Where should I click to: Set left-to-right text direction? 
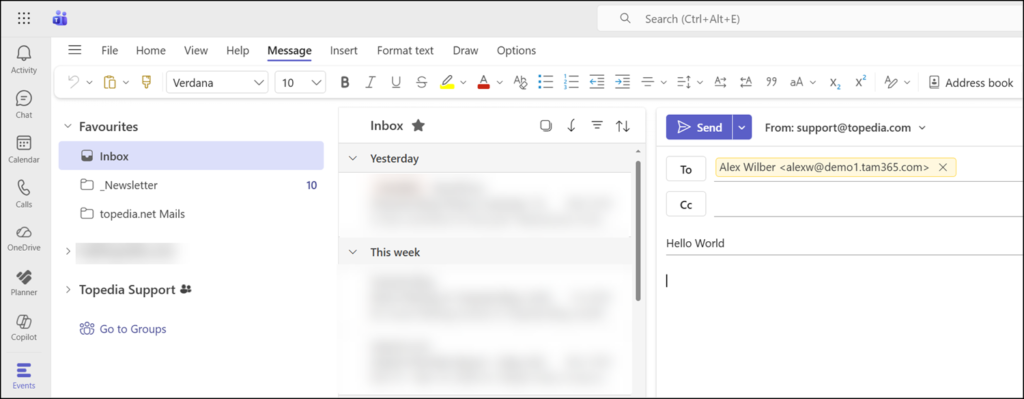(x=720, y=82)
